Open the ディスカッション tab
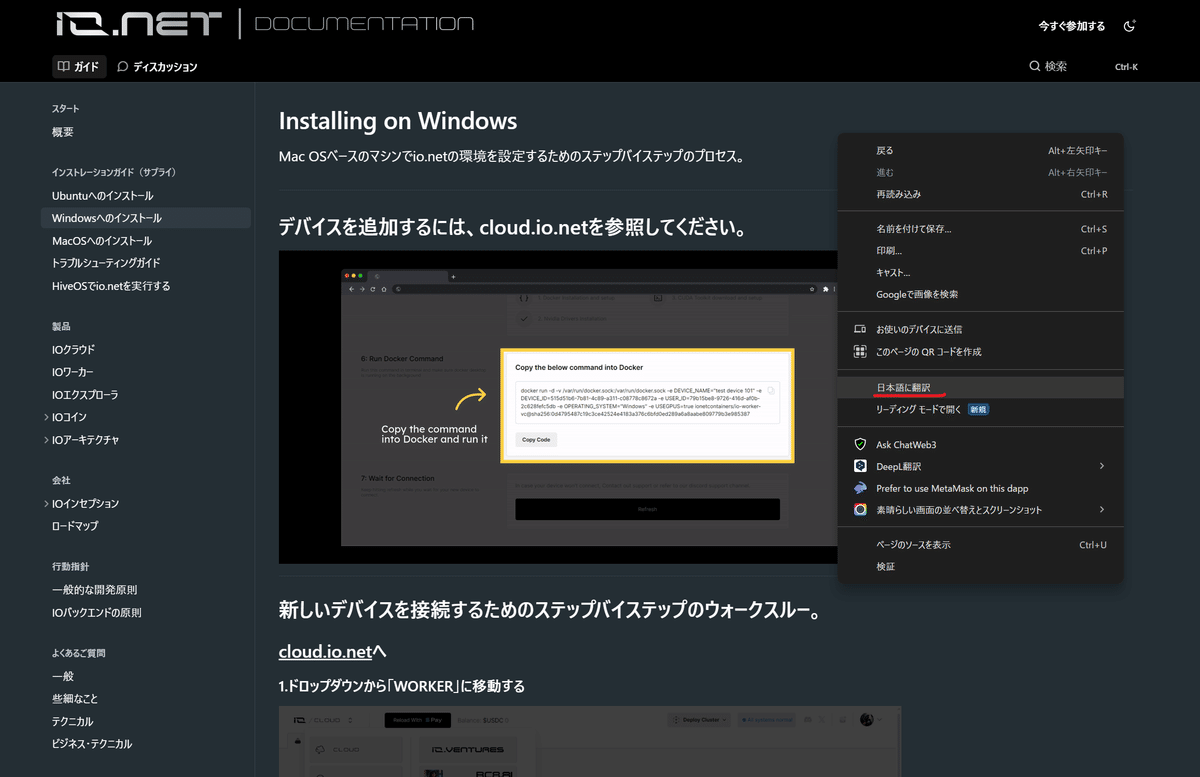Viewport: 1200px width, 777px height. coord(157,67)
